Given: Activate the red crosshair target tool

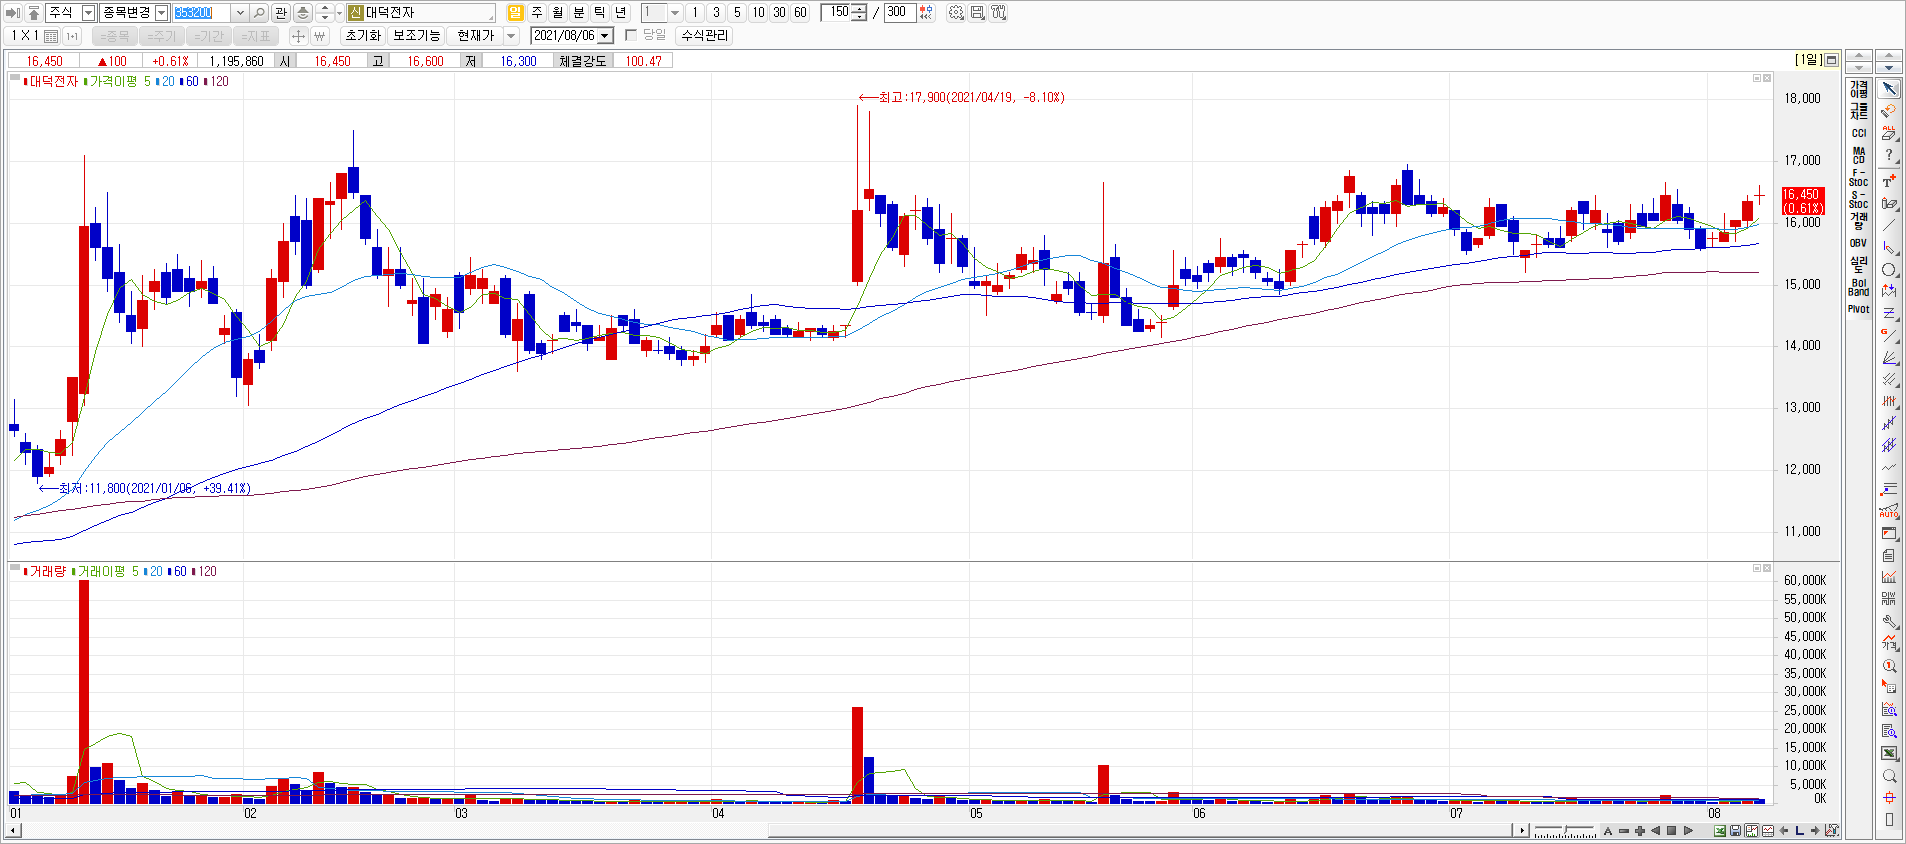Looking at the screenshot, I should pyautogui.click(x=1889, y=798).
